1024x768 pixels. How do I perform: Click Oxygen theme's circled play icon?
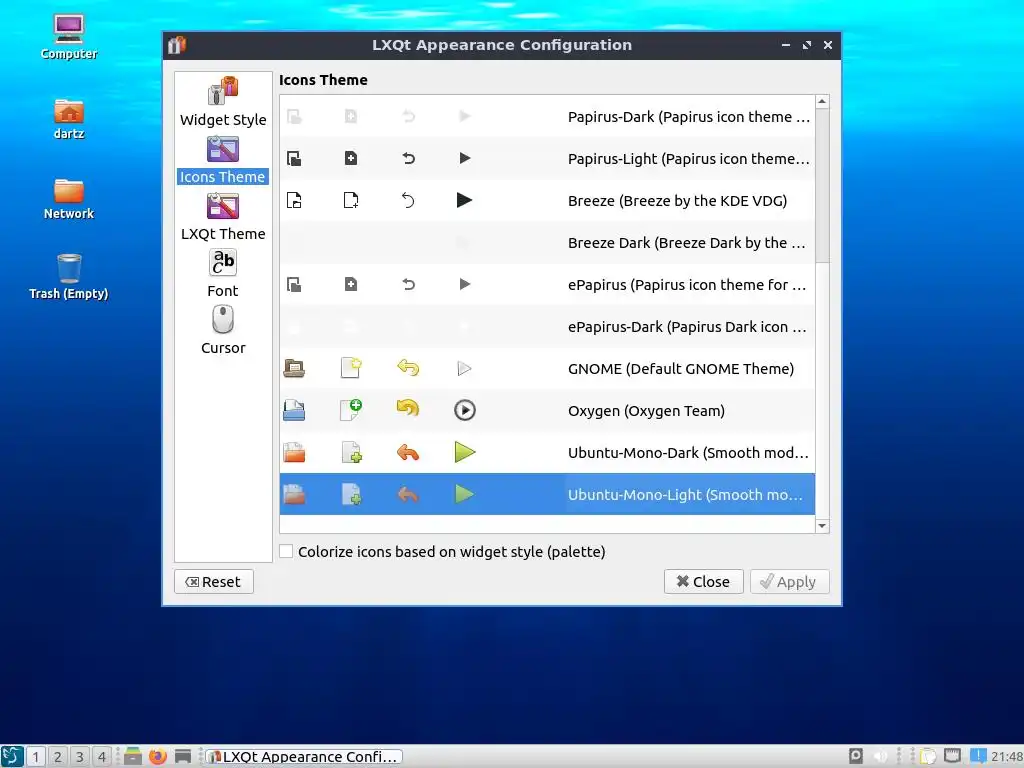pyautogui.click(x=464, y=411)
